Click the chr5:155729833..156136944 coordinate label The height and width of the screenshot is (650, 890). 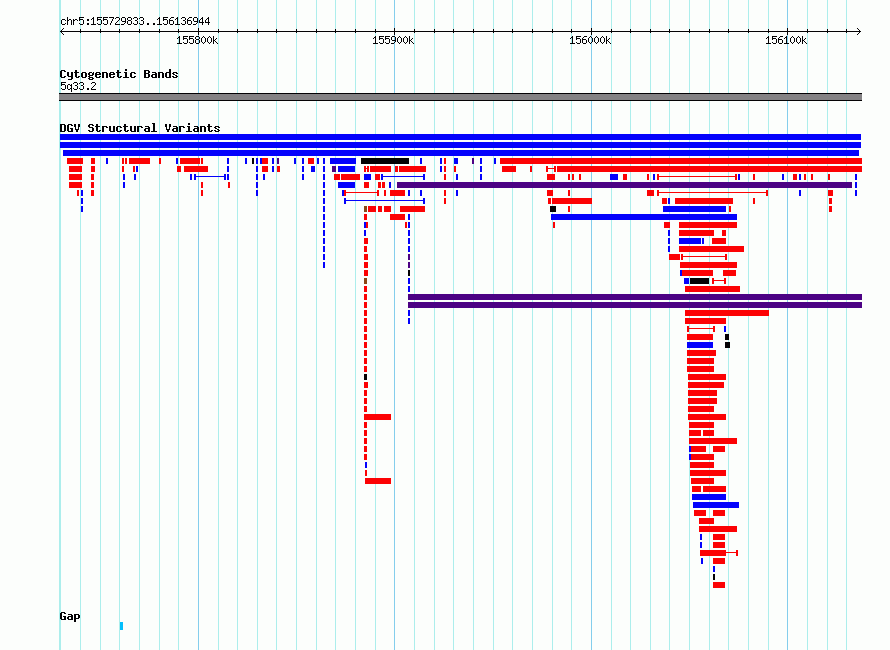pos(135,21)
